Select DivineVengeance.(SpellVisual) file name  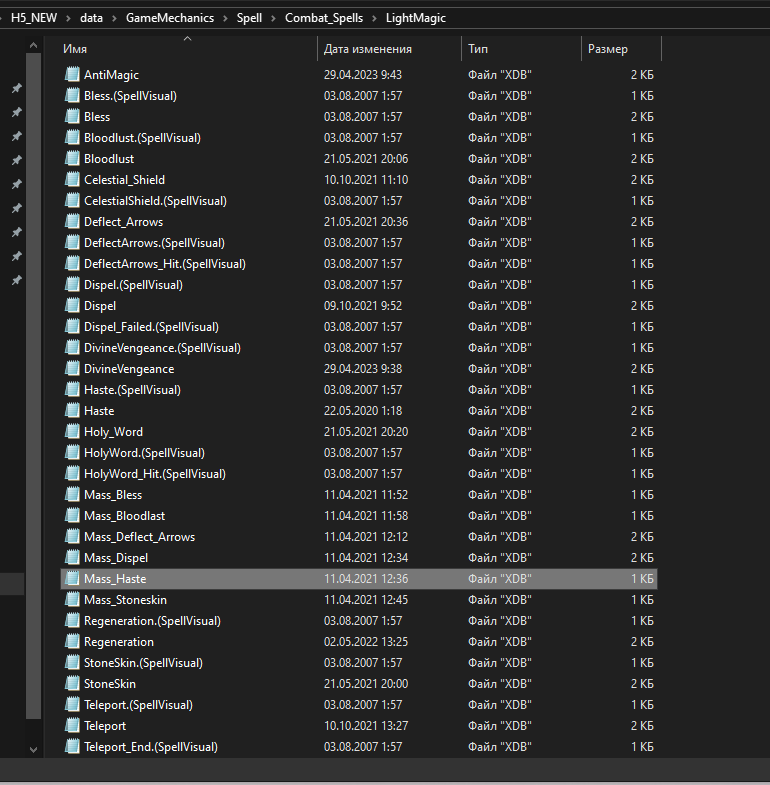click(x=162, y=348)
